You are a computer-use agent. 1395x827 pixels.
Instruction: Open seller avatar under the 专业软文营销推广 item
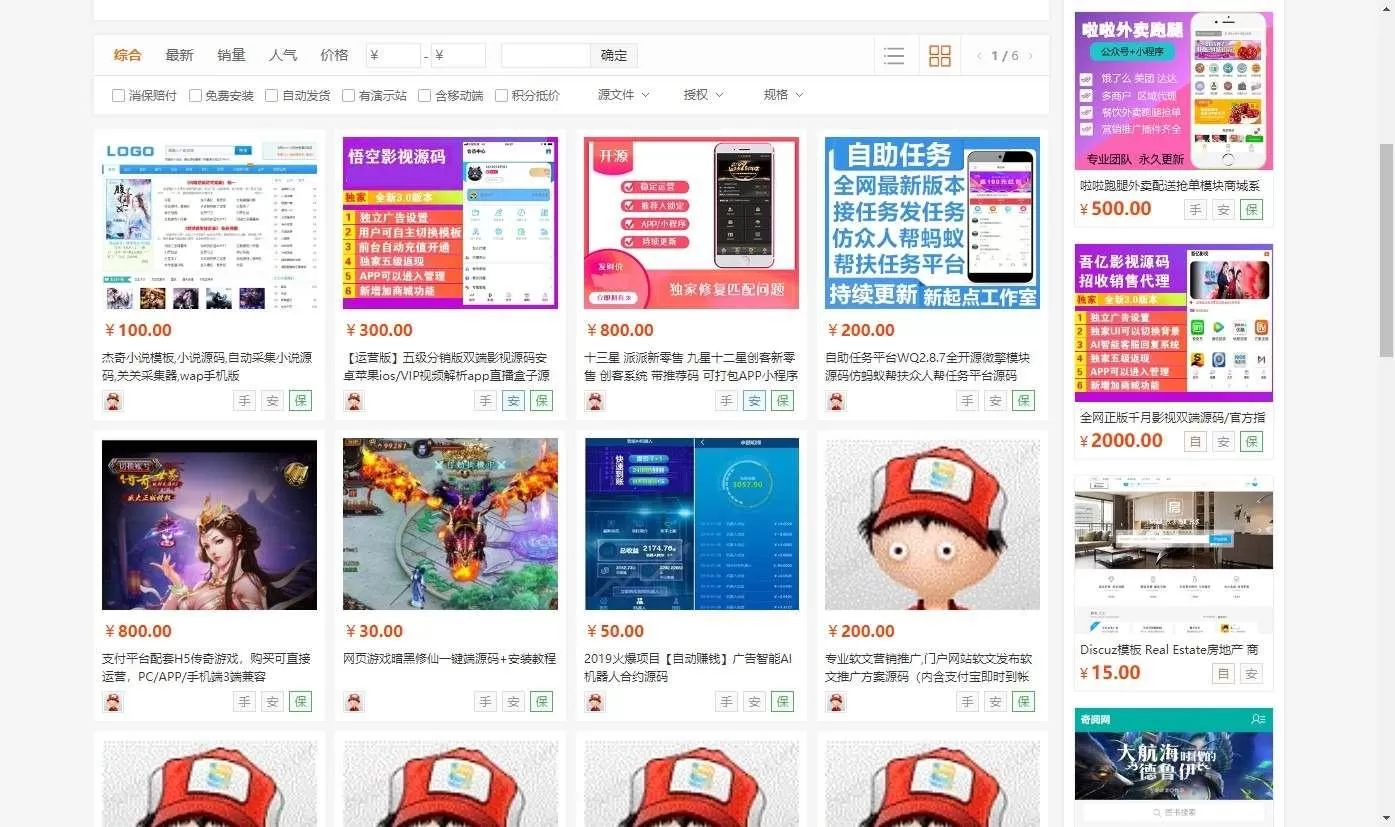pos(836,702)
